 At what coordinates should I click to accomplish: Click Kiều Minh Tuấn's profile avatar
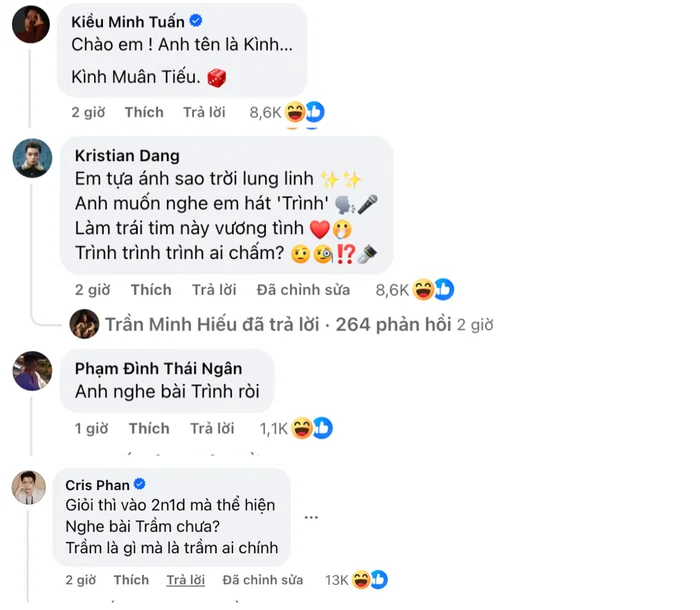pos(31,24)
